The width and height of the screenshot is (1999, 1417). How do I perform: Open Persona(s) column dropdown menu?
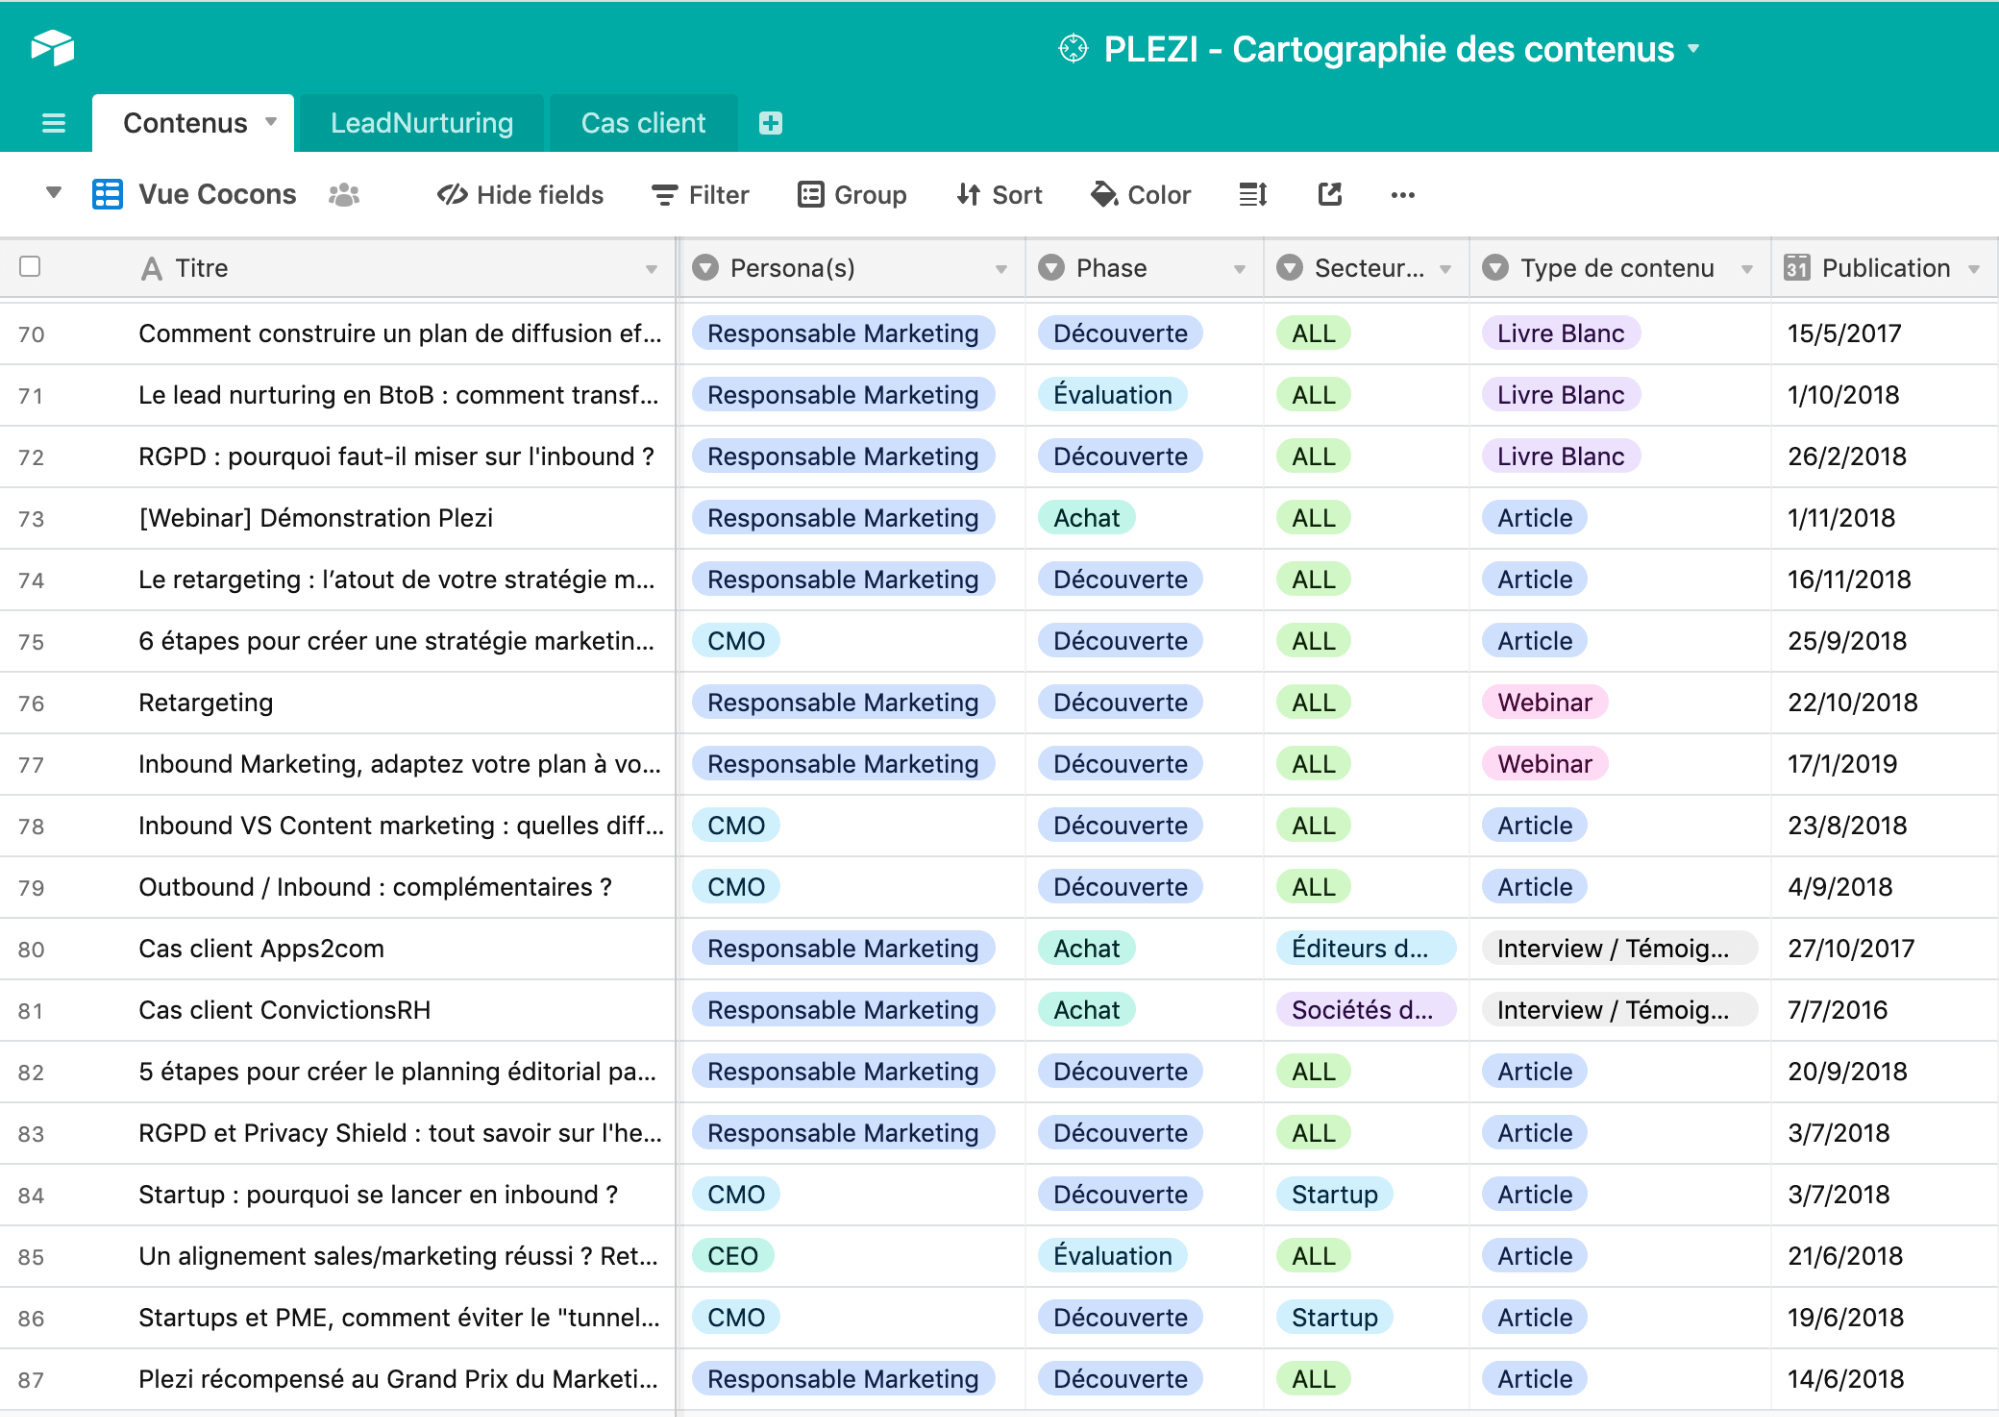[x=1001, y=269]
